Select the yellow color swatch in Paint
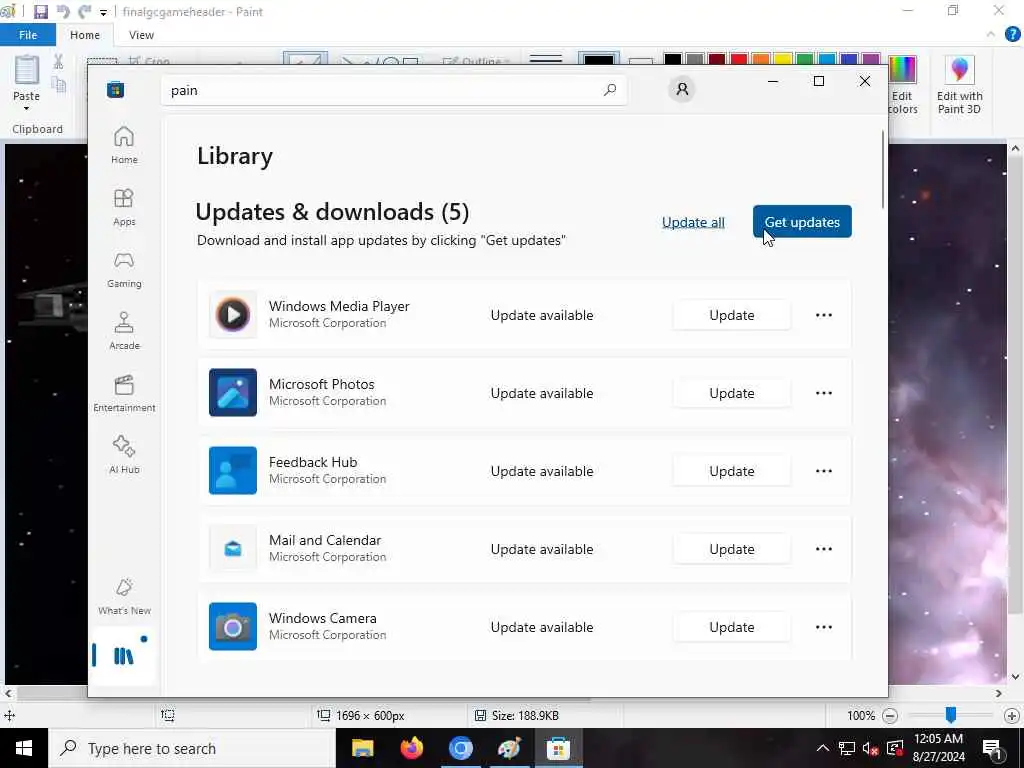Viewport: 1024px width, 768px height. pos(783,59)
